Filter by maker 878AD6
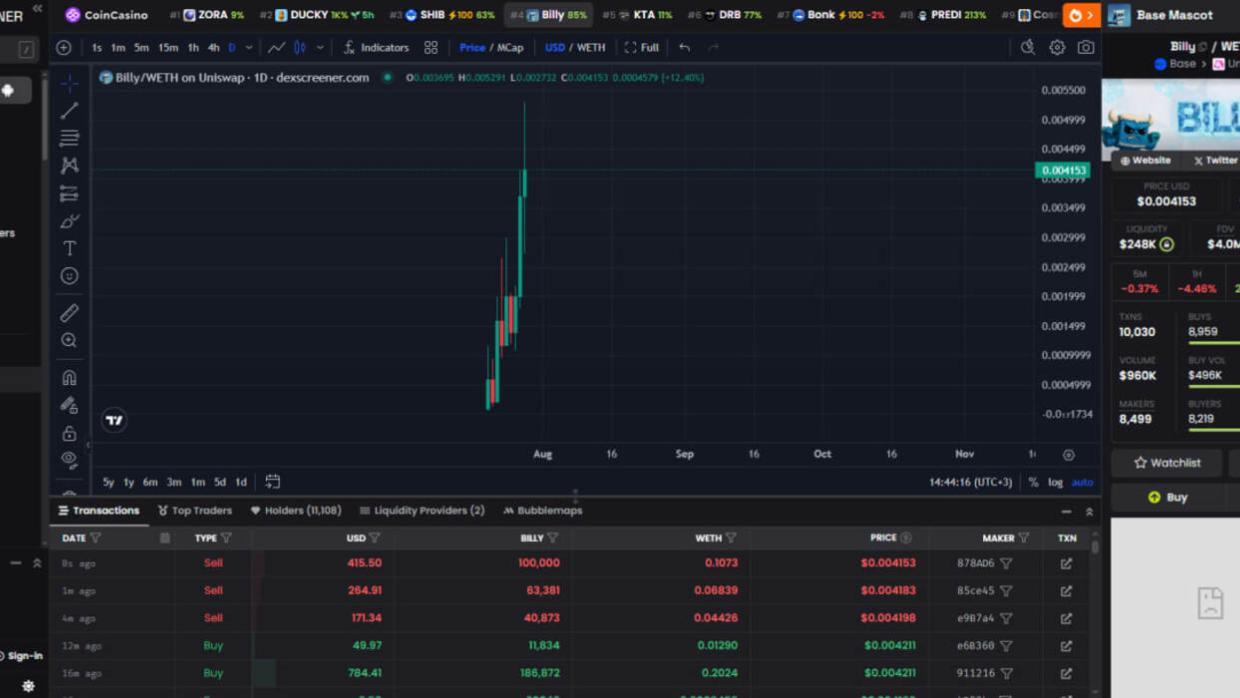 tap(1006, 563)
